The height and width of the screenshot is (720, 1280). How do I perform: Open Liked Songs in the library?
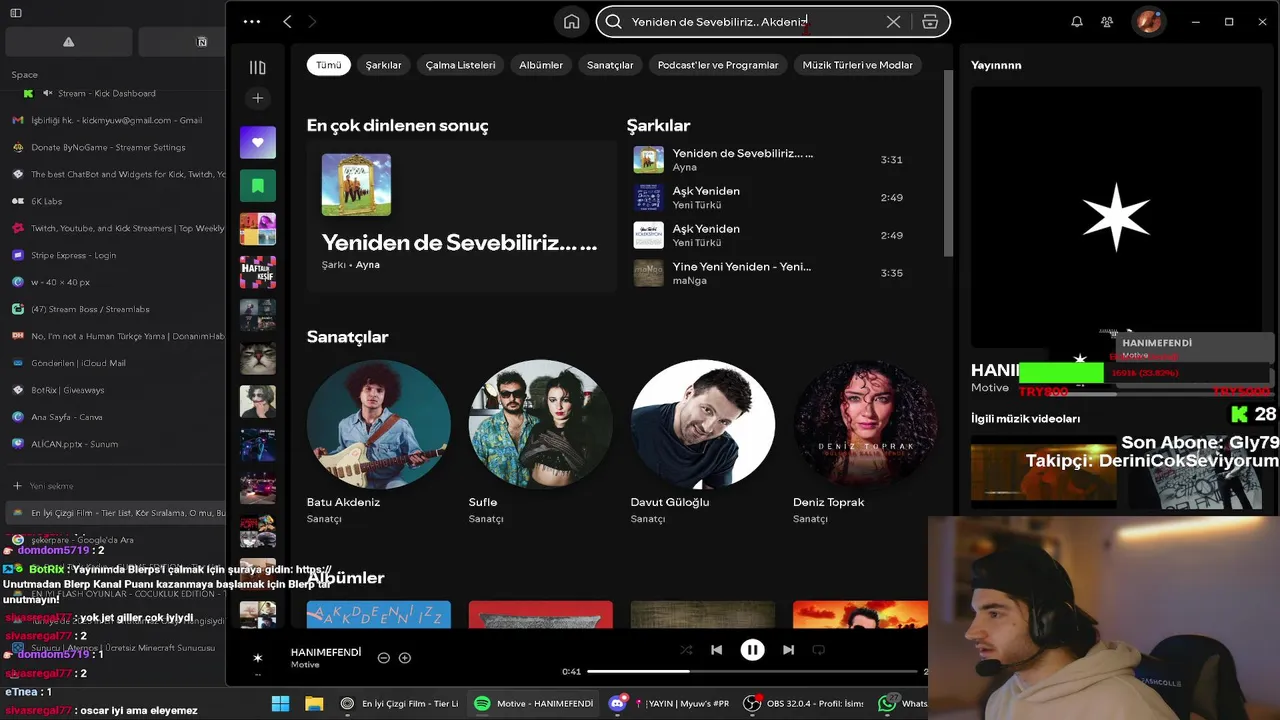257,142
